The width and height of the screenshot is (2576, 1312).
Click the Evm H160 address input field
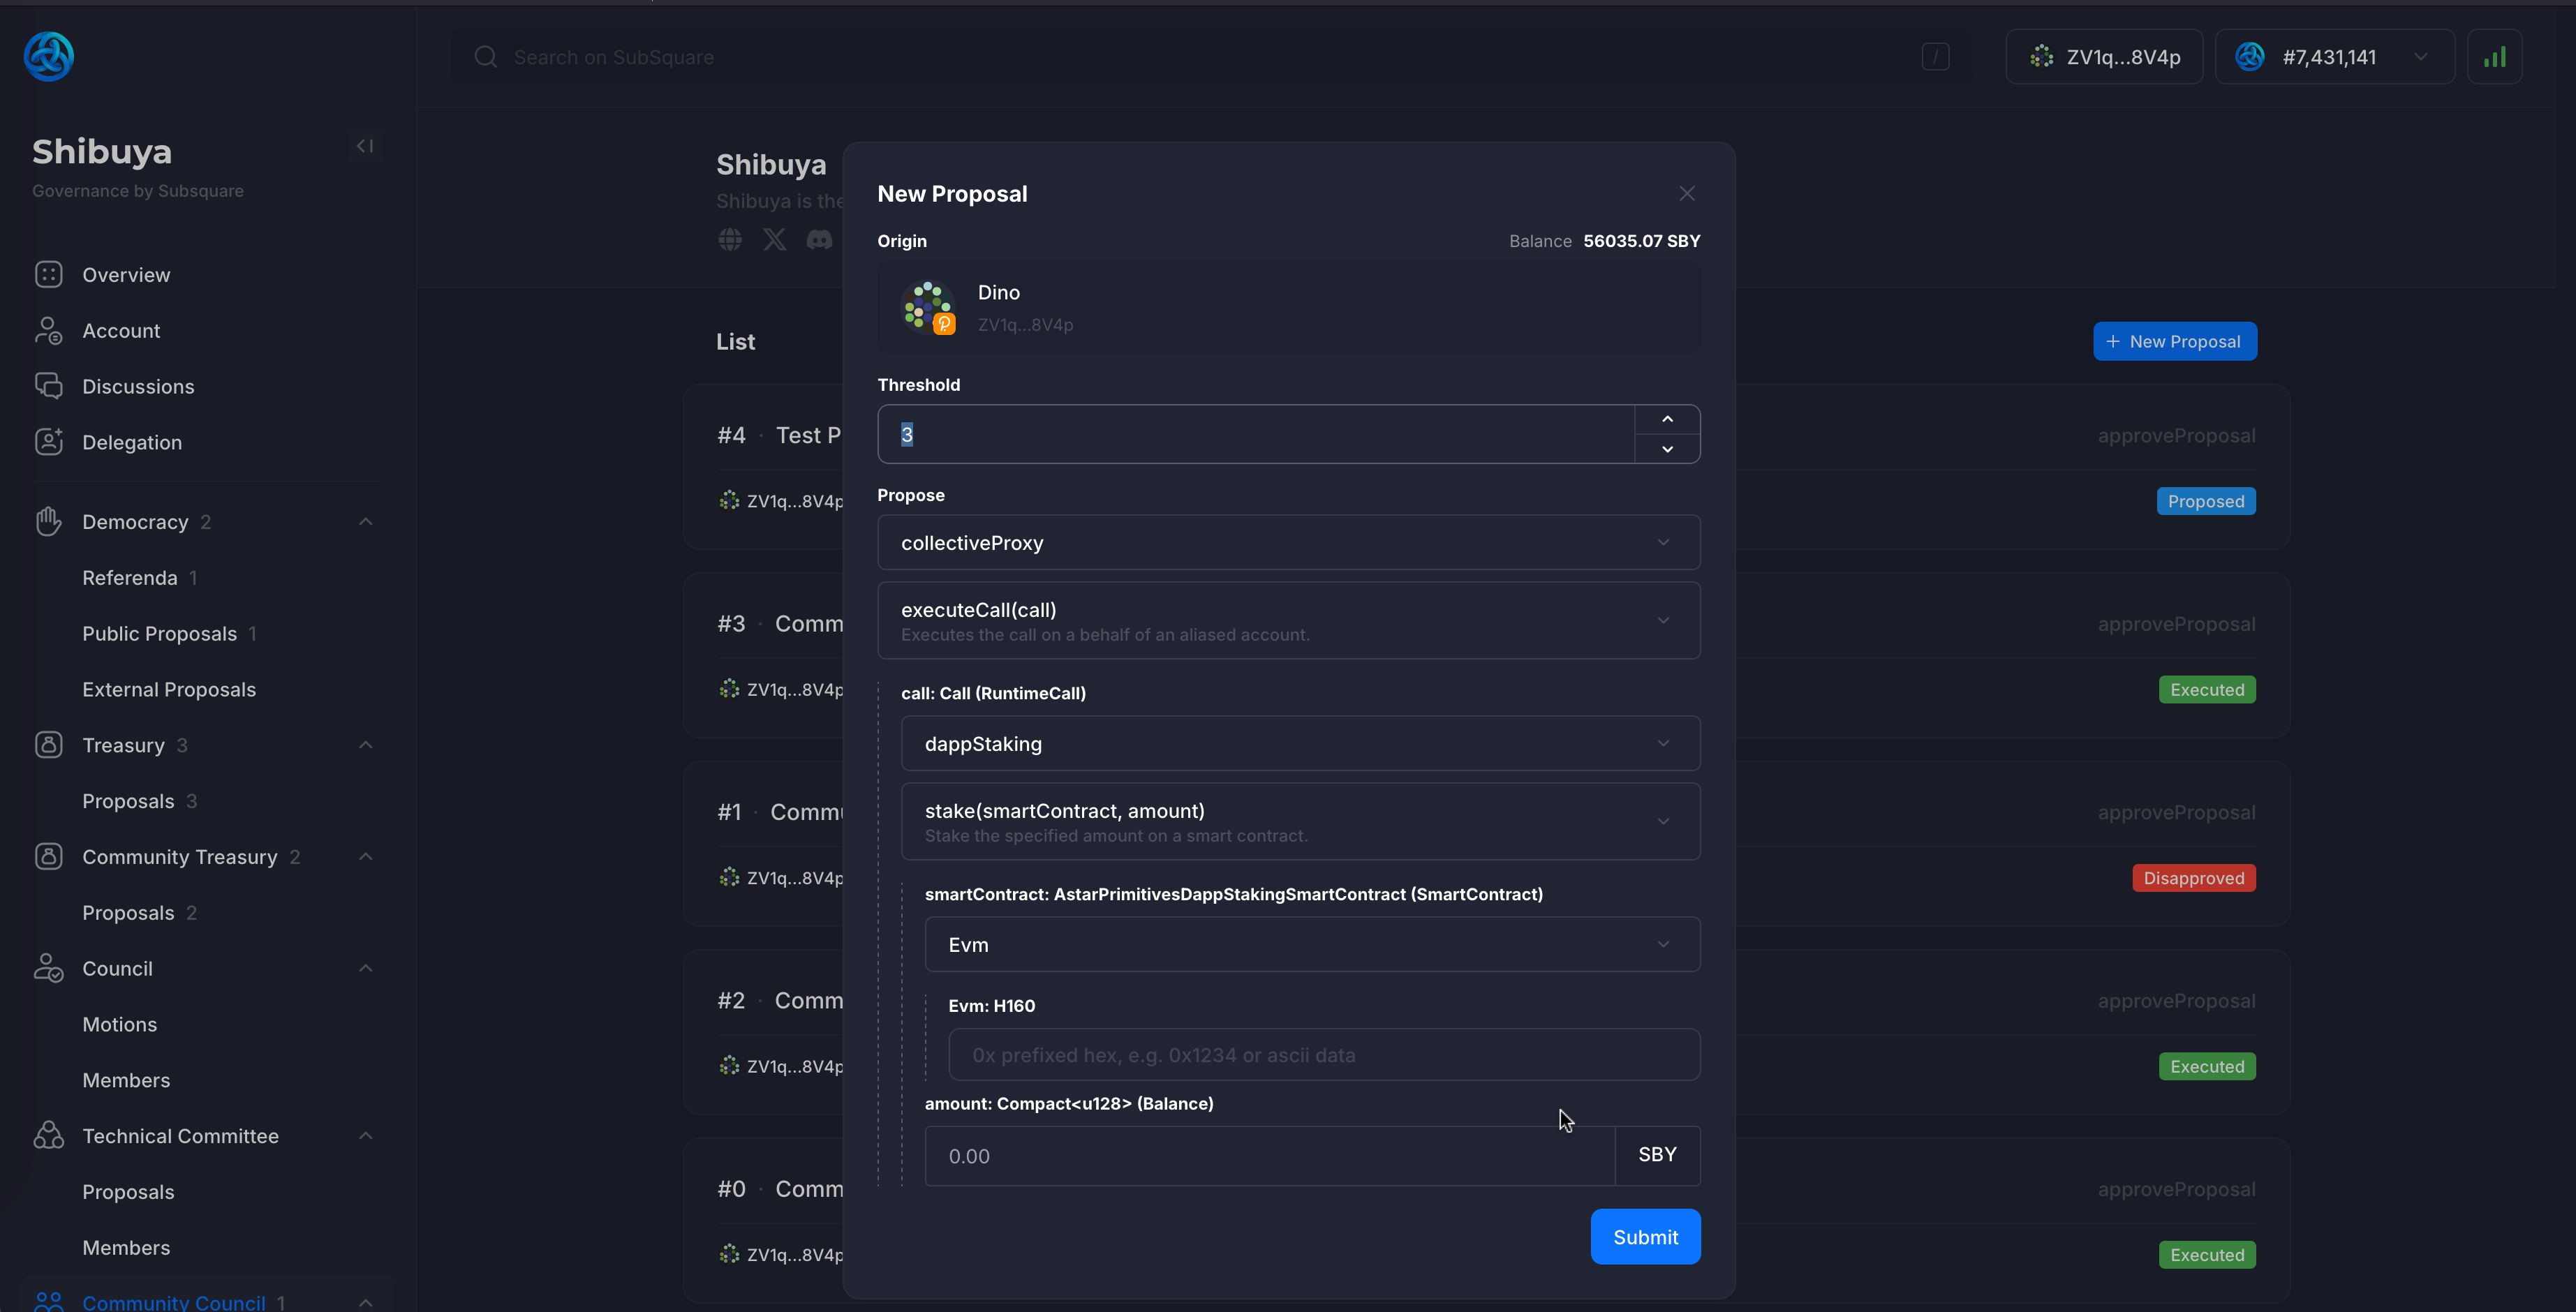point(1312,1054)
